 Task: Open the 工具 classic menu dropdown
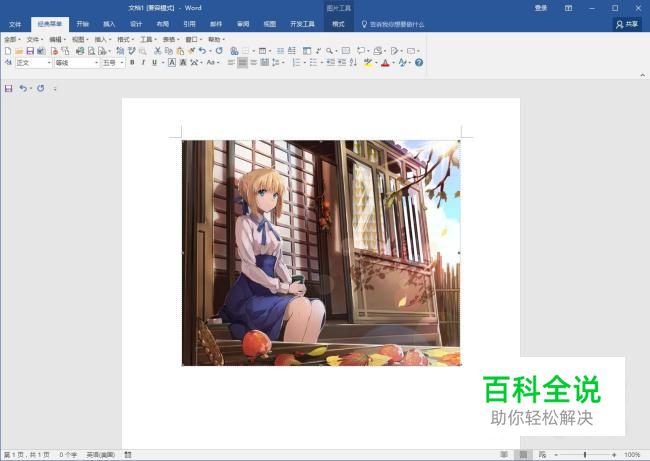coord(148,39)
